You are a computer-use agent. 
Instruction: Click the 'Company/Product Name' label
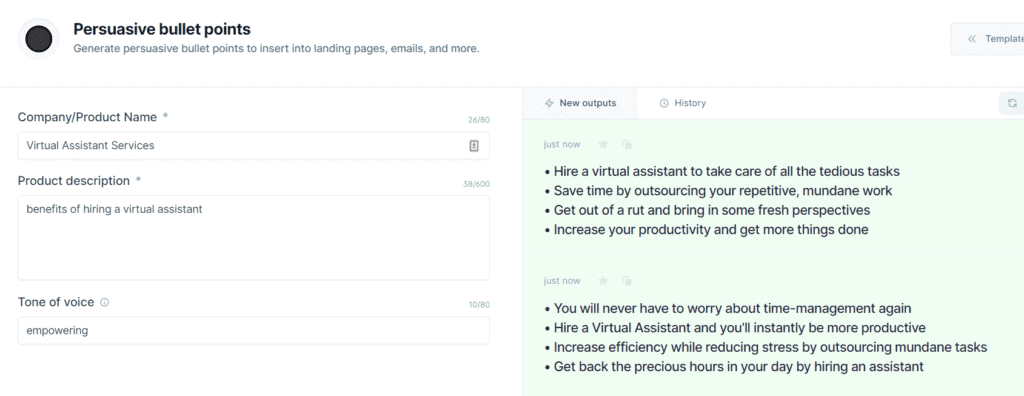(x=88, y=118)
